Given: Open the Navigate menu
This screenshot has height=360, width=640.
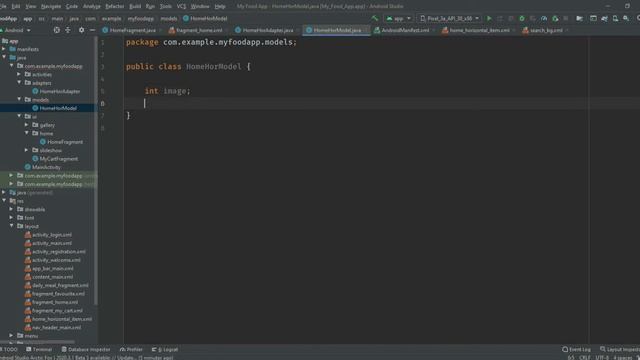Looking at the screenshot, I should click(51, 7).
